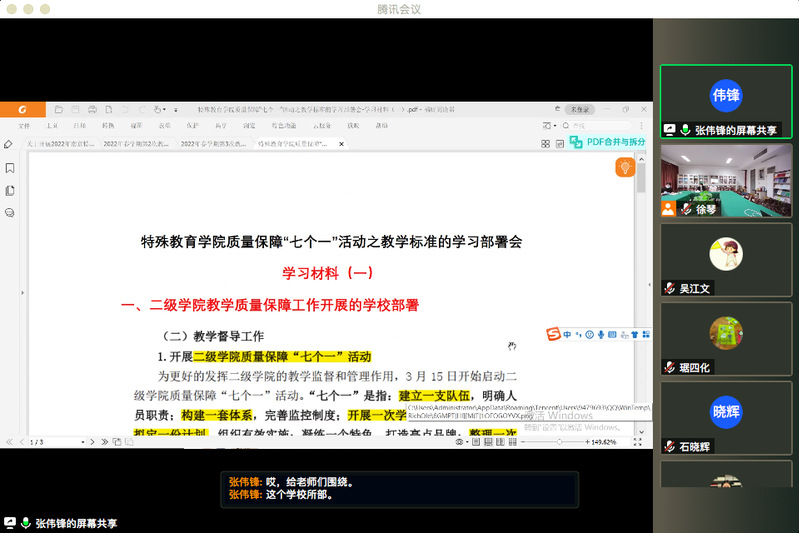Open the page thumbnails sidebar panel
The image size is (799, 533).
[x=10, y=190]
